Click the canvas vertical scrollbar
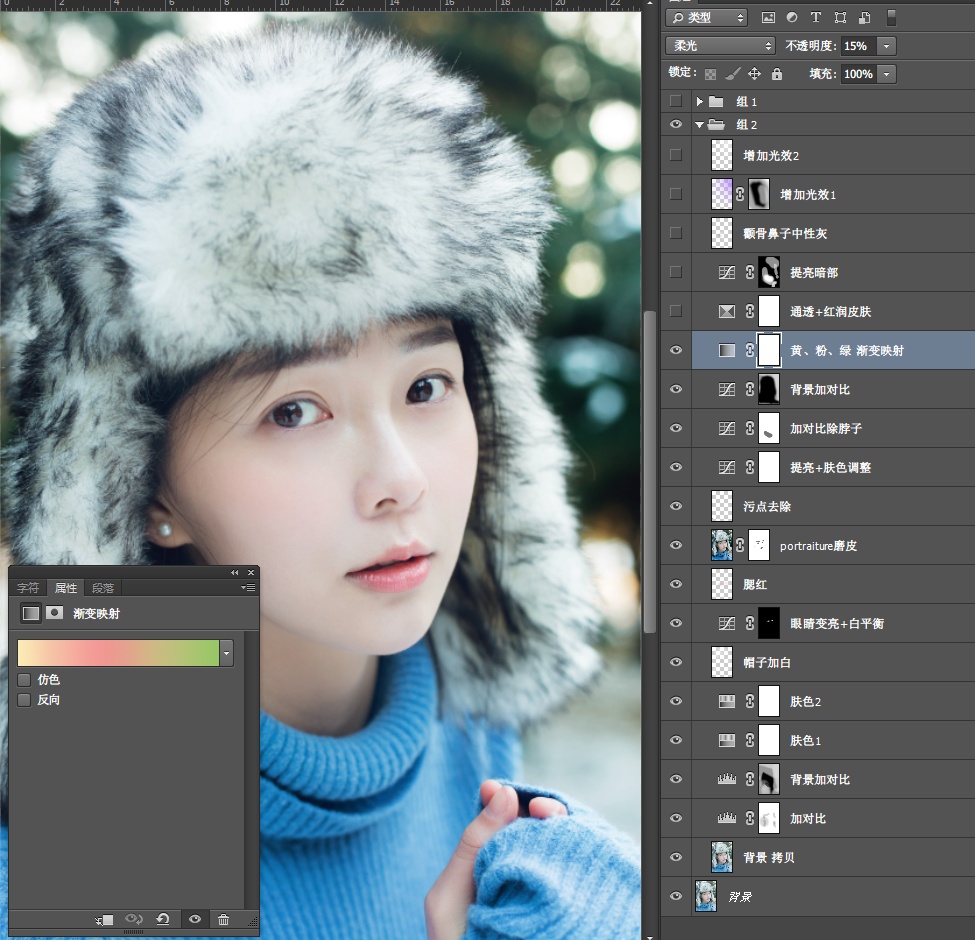The width and height of the screenshot is (975, 940). click(650, 471)
